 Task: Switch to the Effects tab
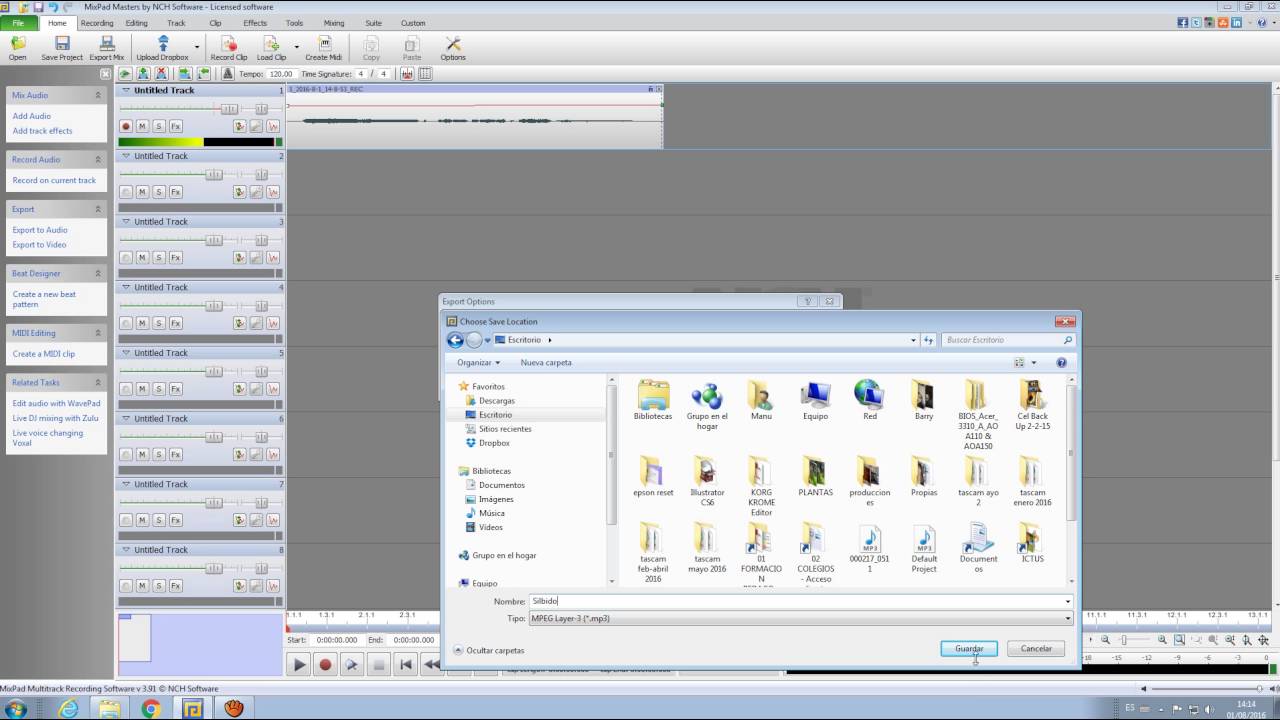pyautogui.click(x=255, y=22)
